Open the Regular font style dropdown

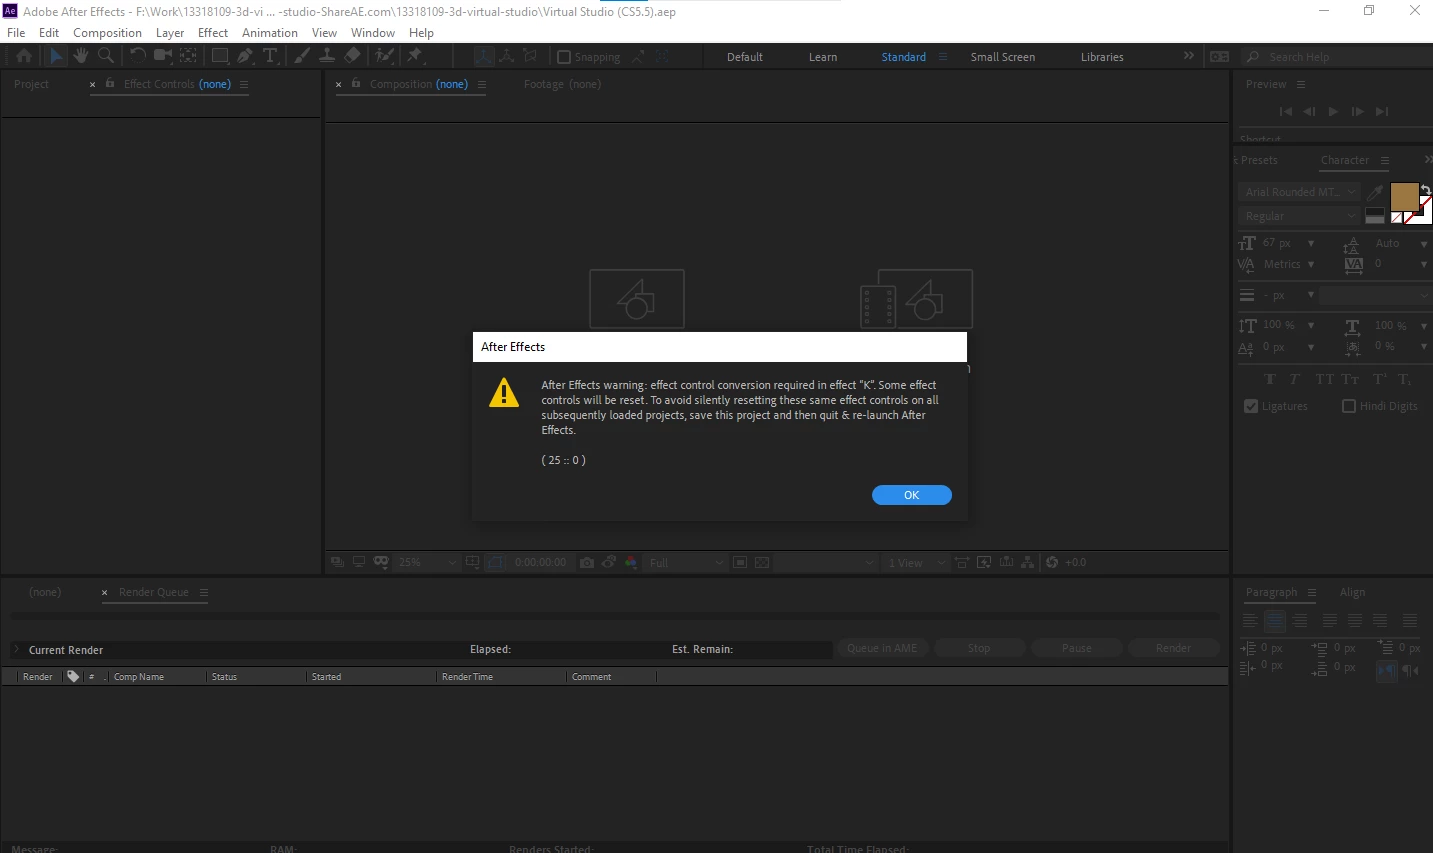coord(1299,216)
